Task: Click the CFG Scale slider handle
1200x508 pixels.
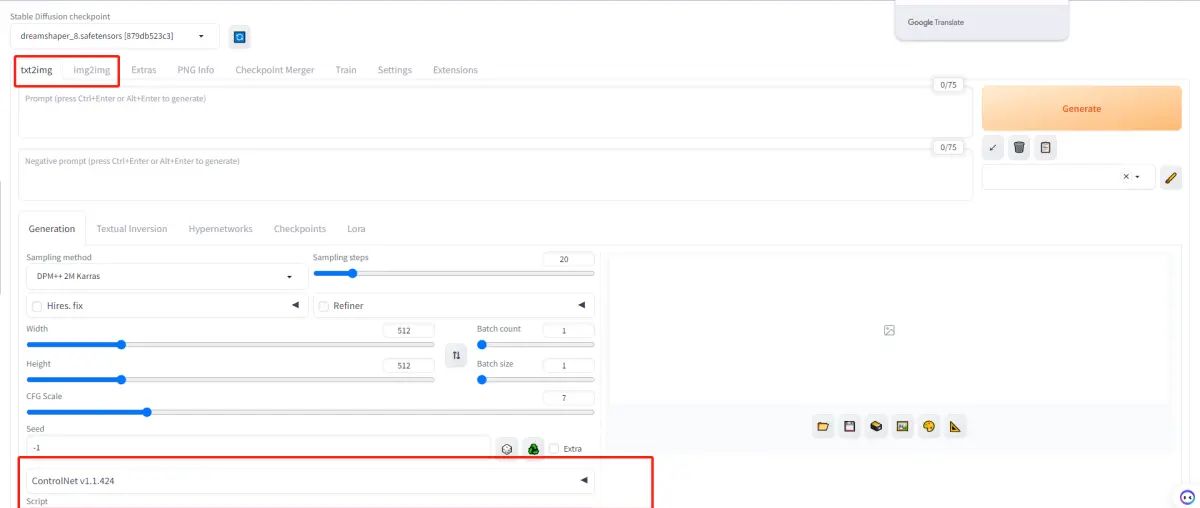Action: point(147,412)
